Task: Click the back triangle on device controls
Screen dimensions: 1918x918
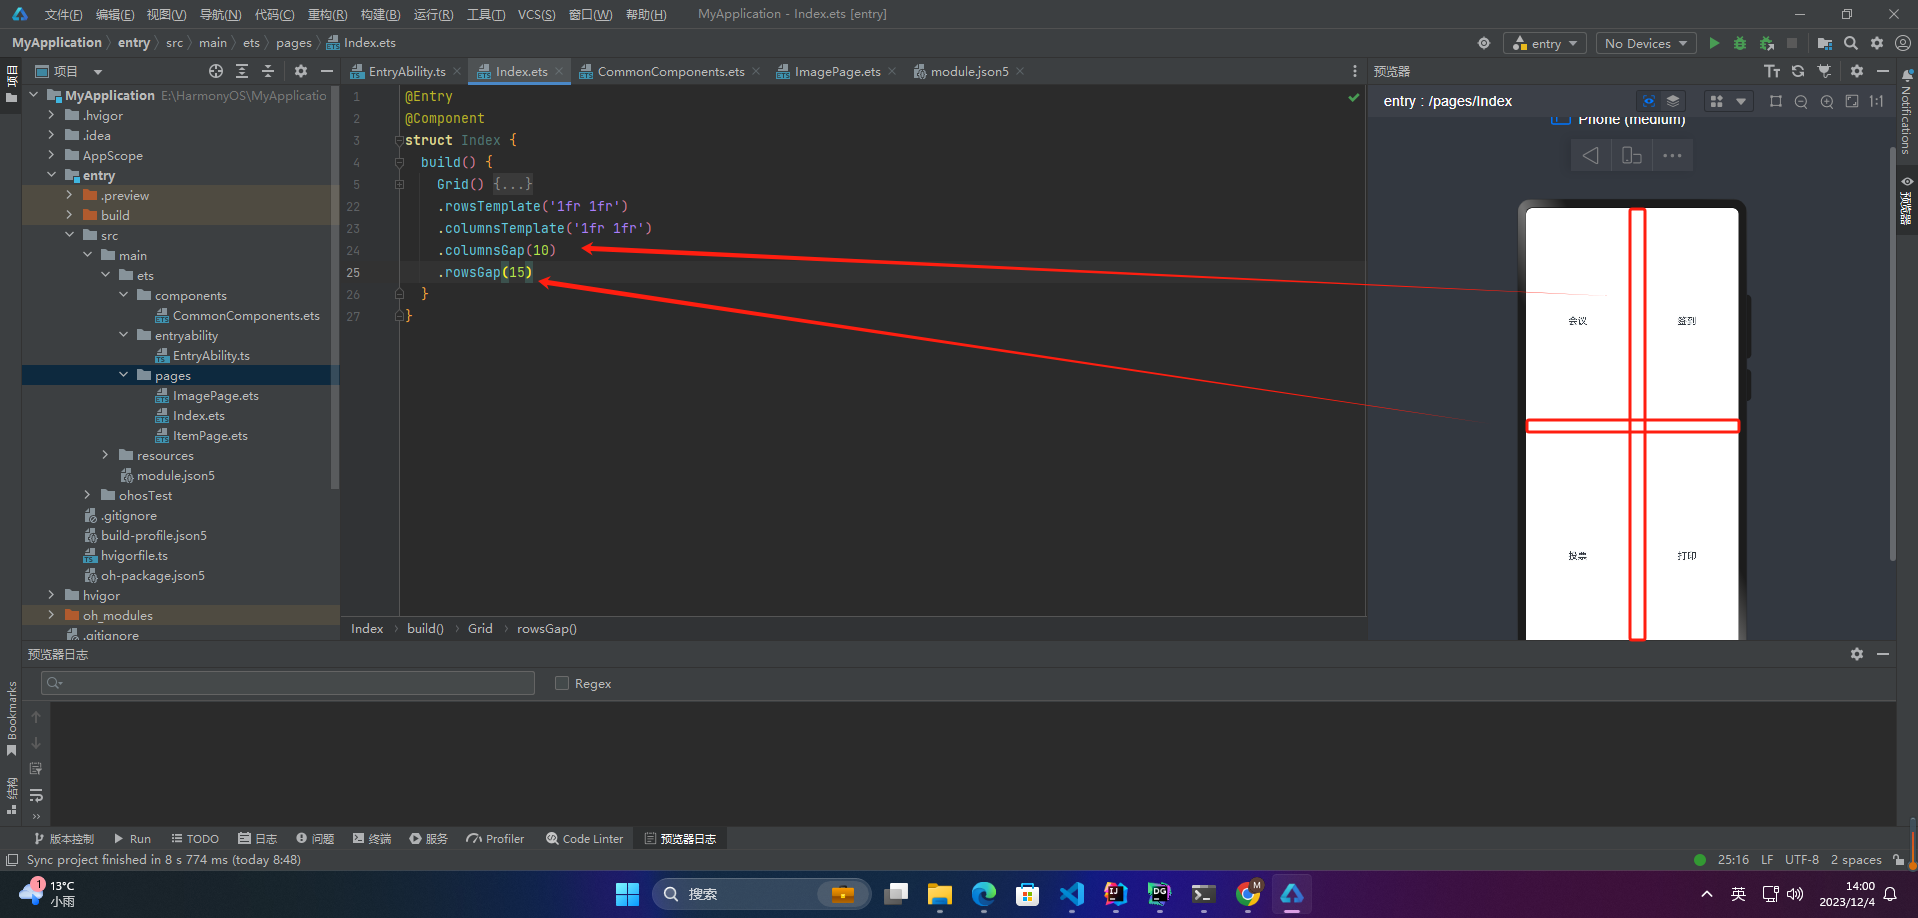Action: click(x=1591, y=155)
